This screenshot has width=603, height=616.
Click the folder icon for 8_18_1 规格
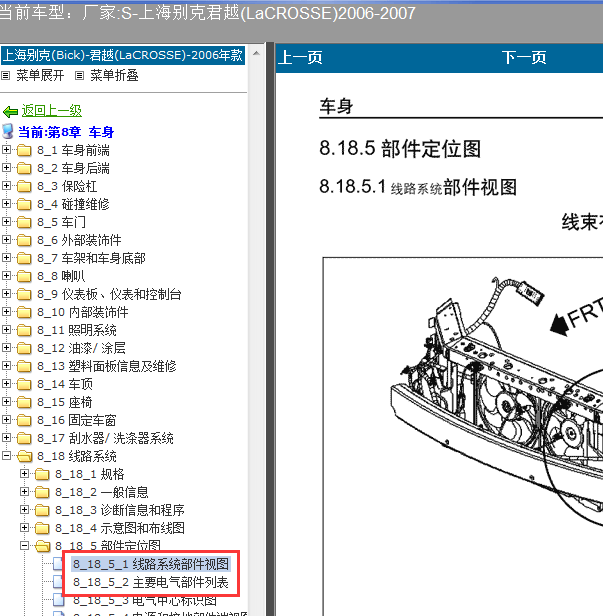point(42,474)
